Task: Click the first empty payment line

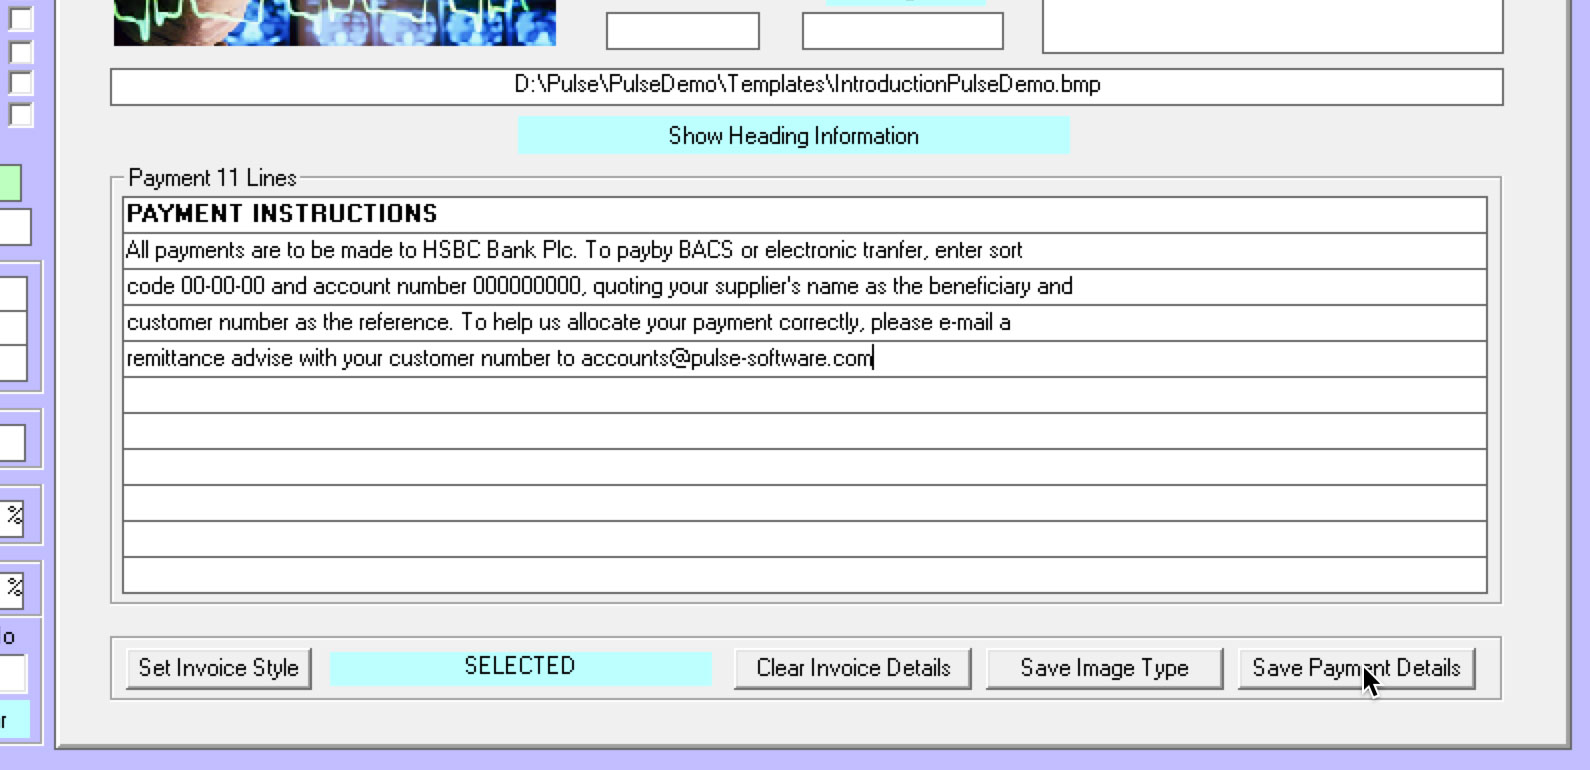Action: 804,394
